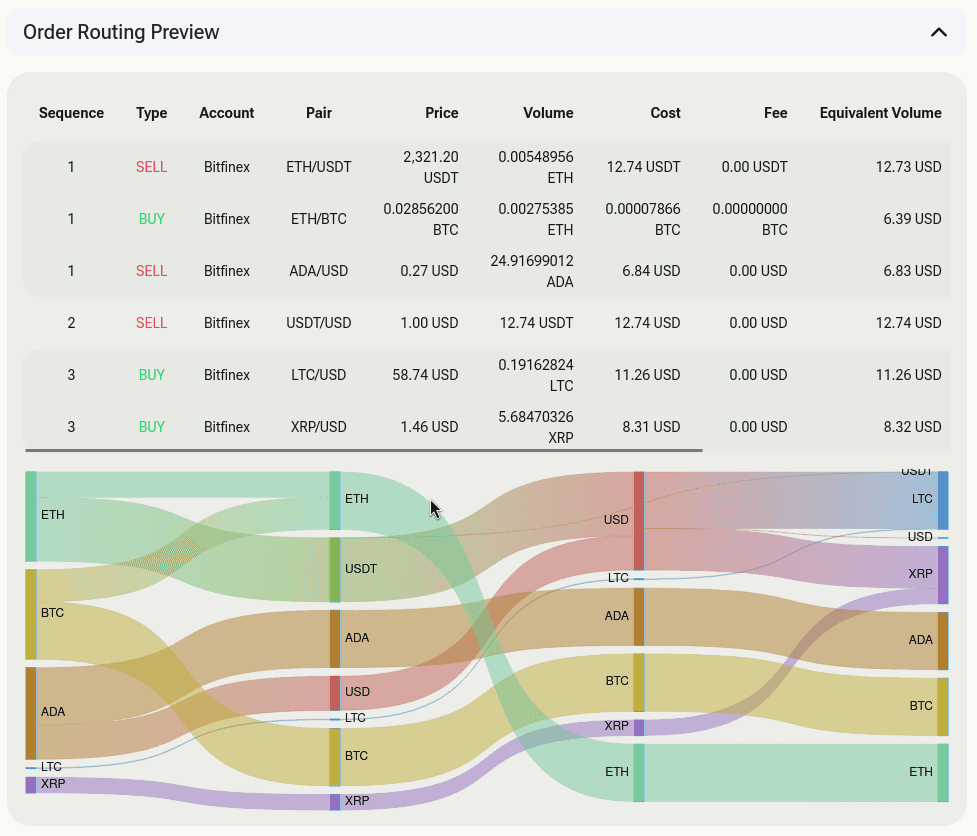
Task: Select the USDT/USD pair cell
Action: [318, 323]
